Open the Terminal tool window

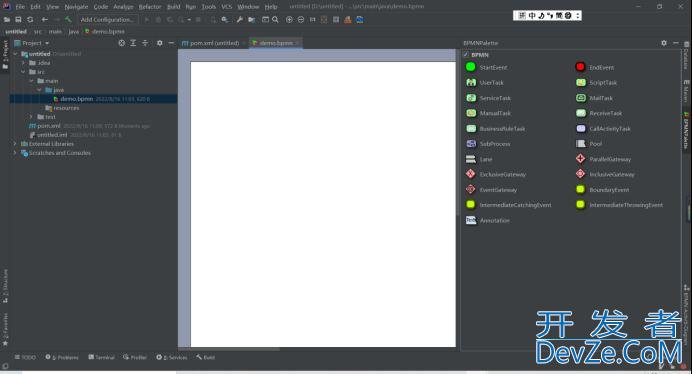coord(101,357)
